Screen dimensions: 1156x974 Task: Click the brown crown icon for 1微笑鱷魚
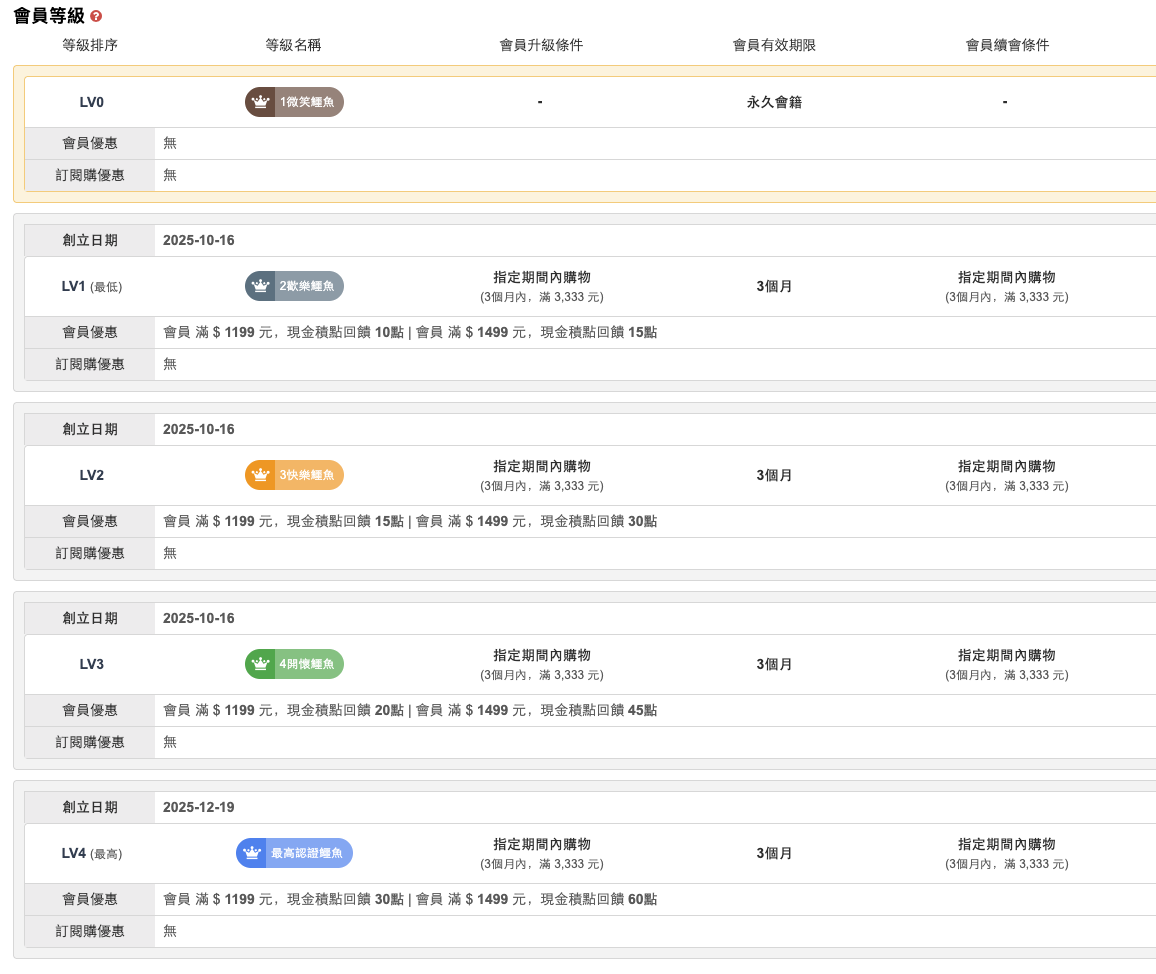click(x=260, y=102)
